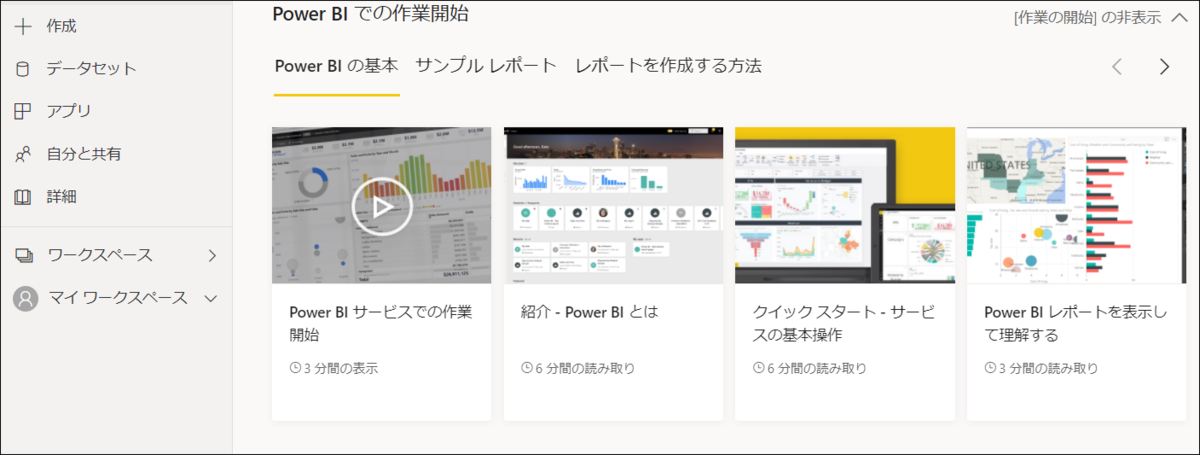Click the ワークスペース stacked windows icon
This screenshot has width=1200, height=455.
coord(24,255)
